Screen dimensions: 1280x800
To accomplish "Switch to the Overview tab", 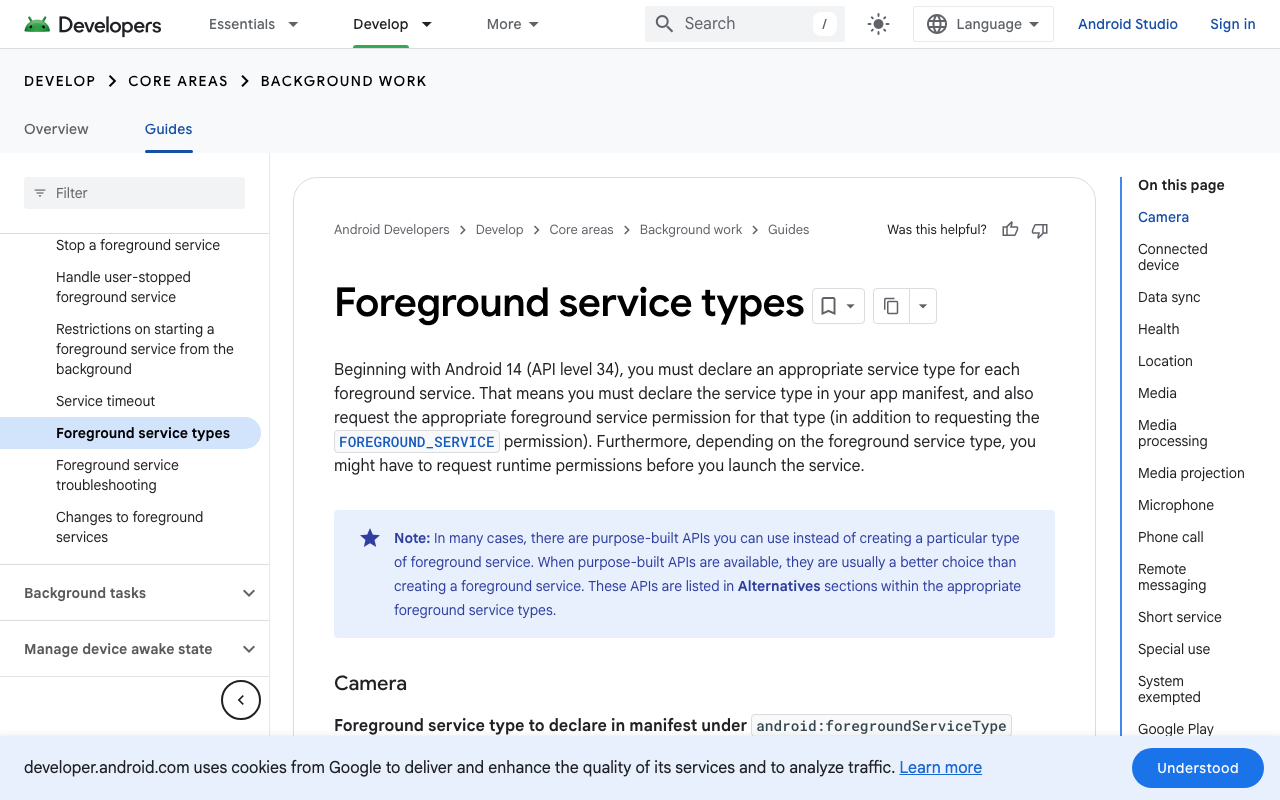I will [x=56, y=129].
